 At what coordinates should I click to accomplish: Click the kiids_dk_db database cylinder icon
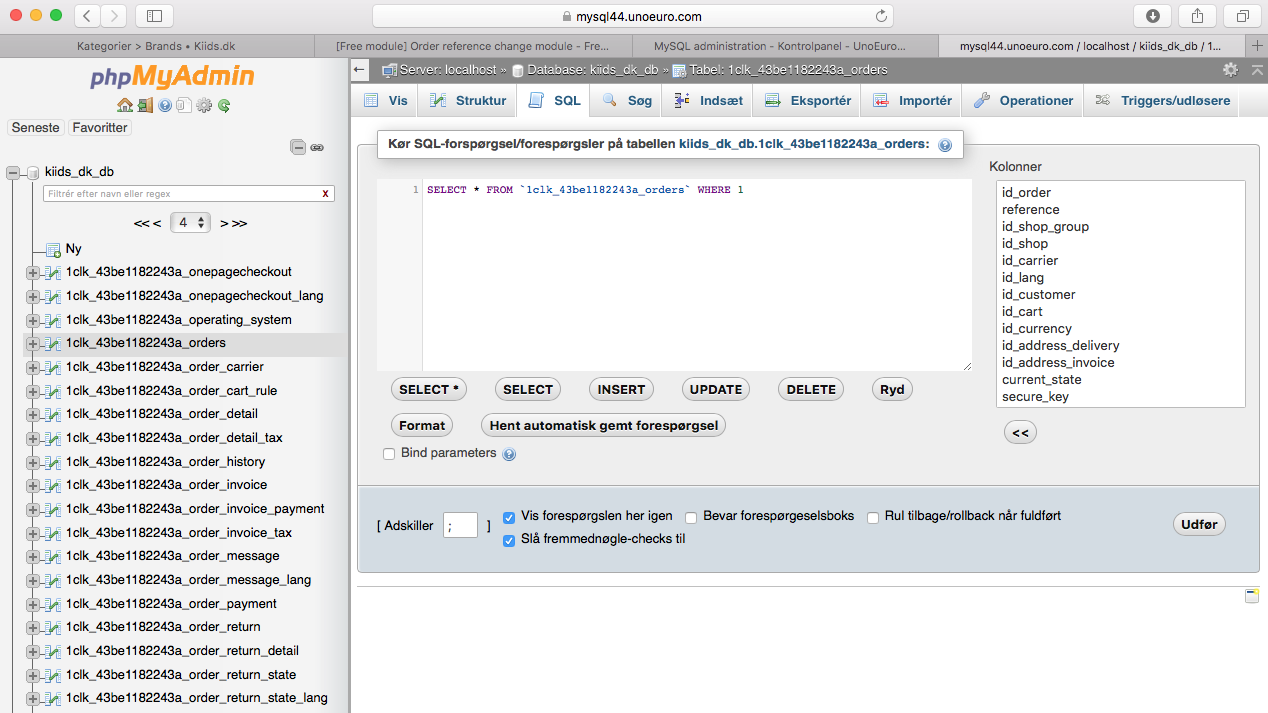[x=33, y=172]
